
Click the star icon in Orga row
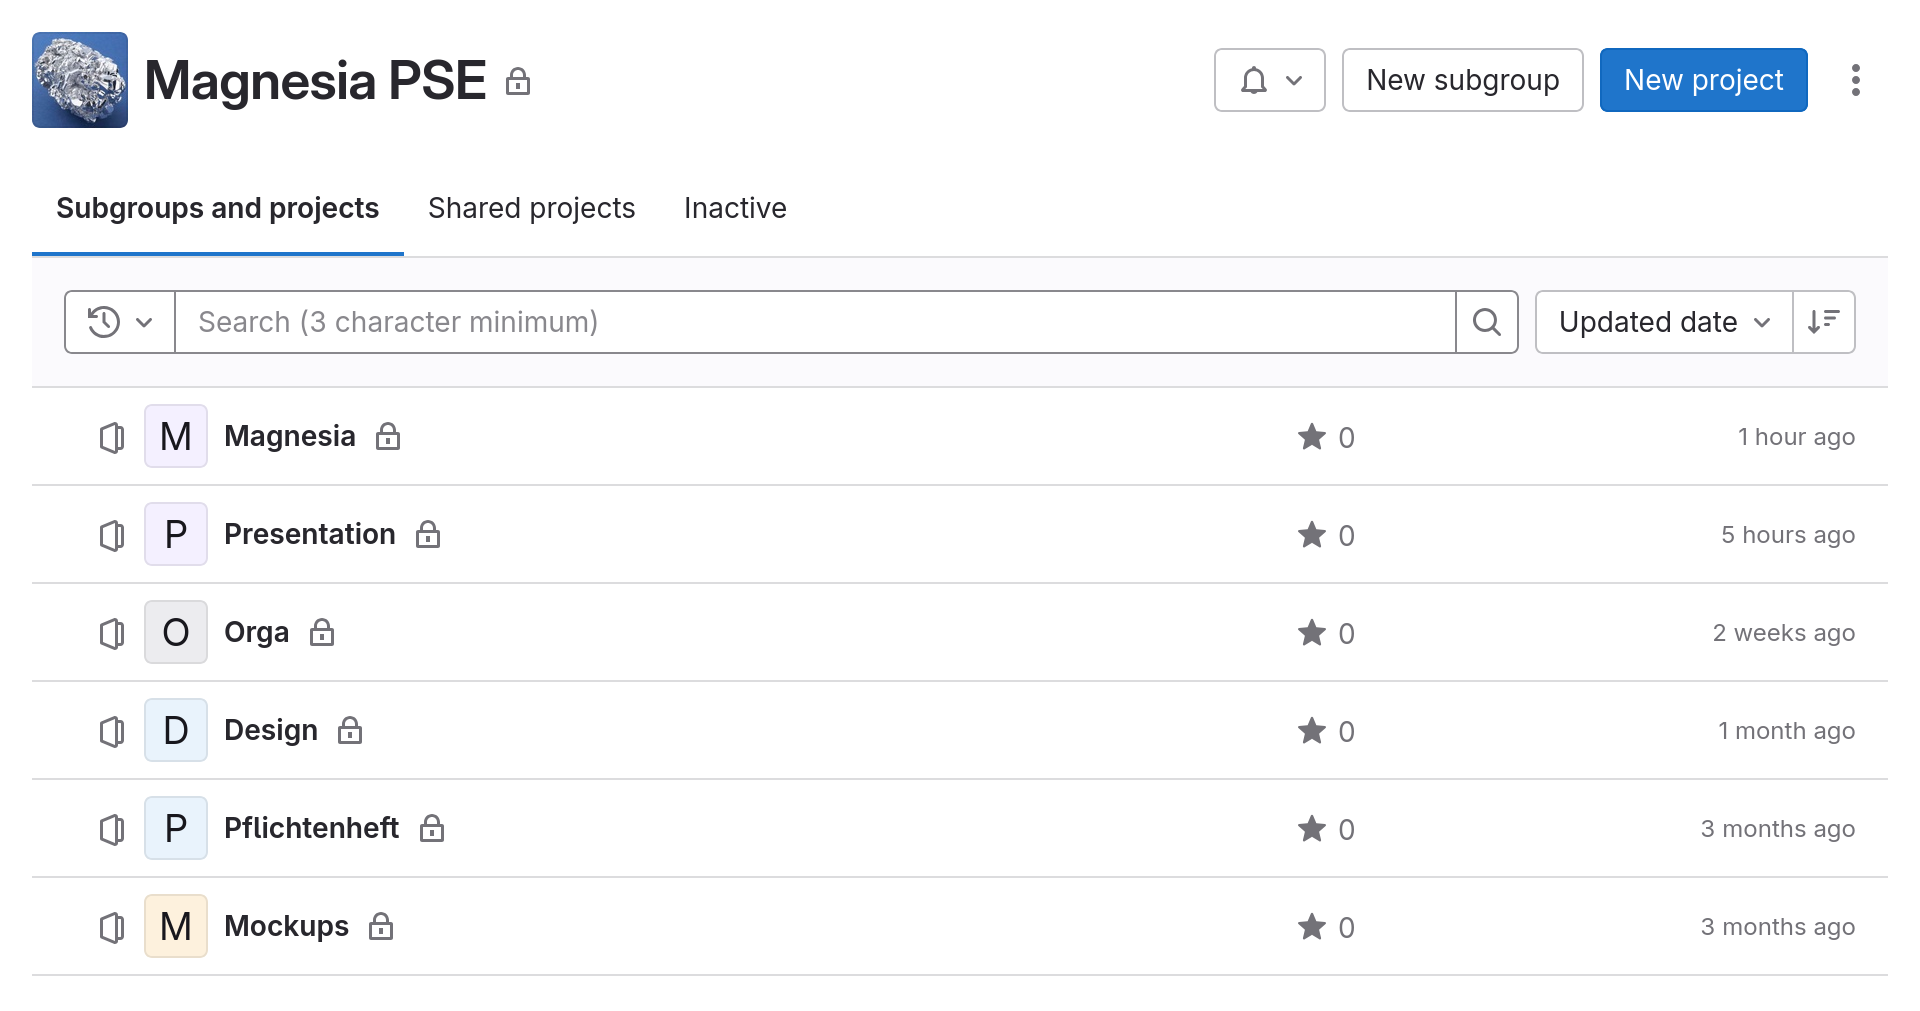[1311, 632]
